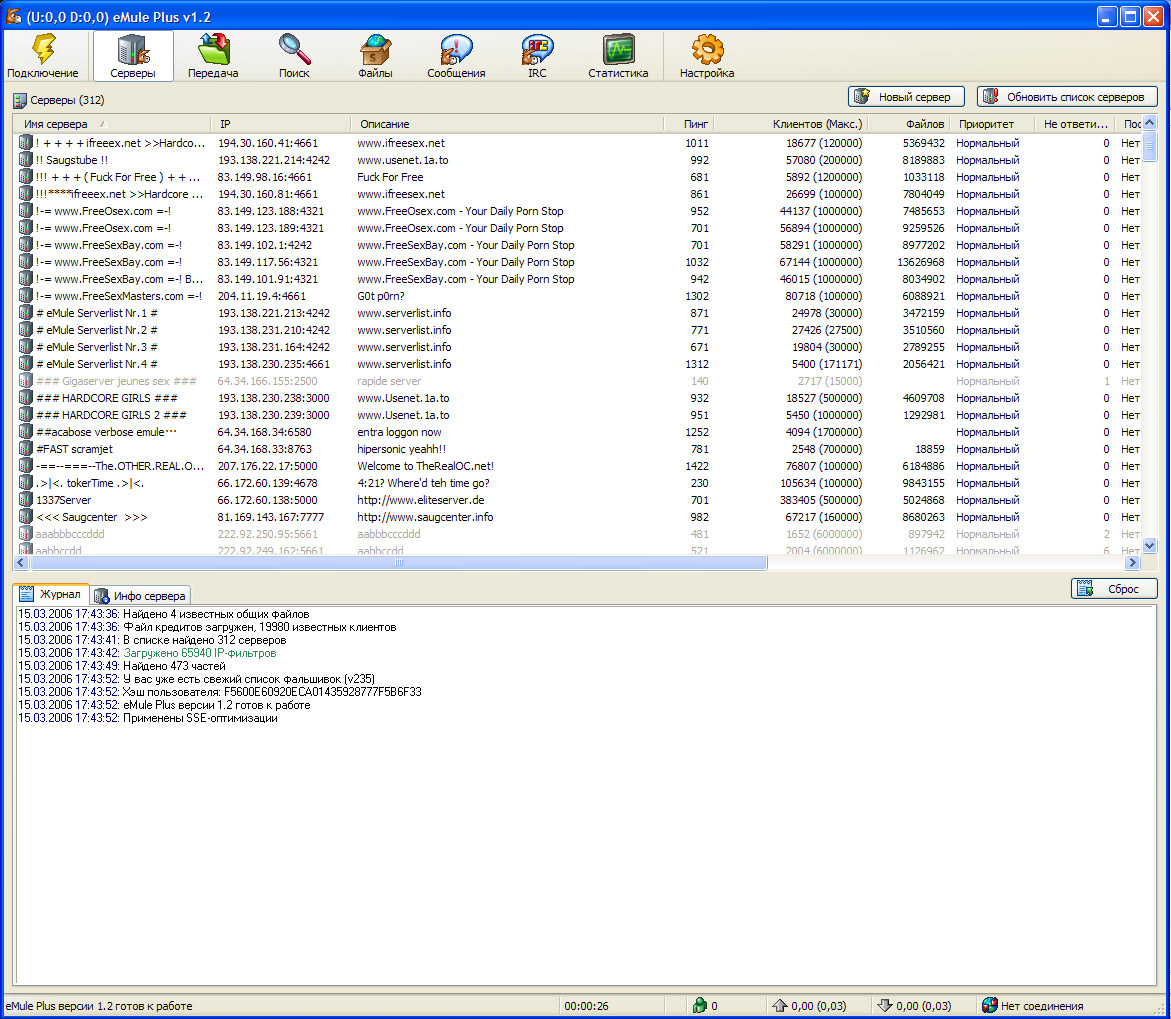Open the IRC chat icon
Viewport: 1171px width, 1019px height.
click(537, 49)
